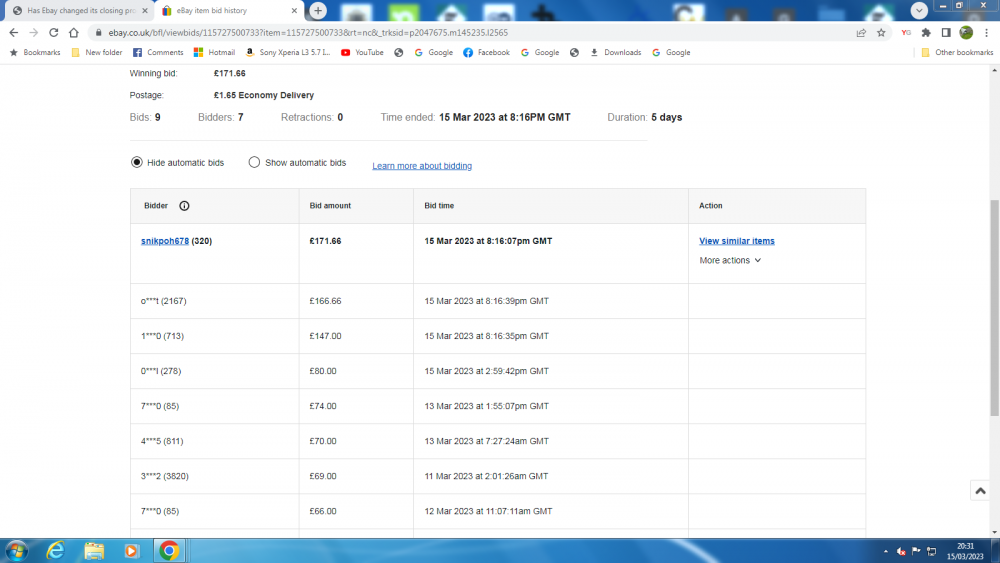Open the Extensions puzzle icon
This screenshot has width=1000, height=563.
tap(926, 32)
